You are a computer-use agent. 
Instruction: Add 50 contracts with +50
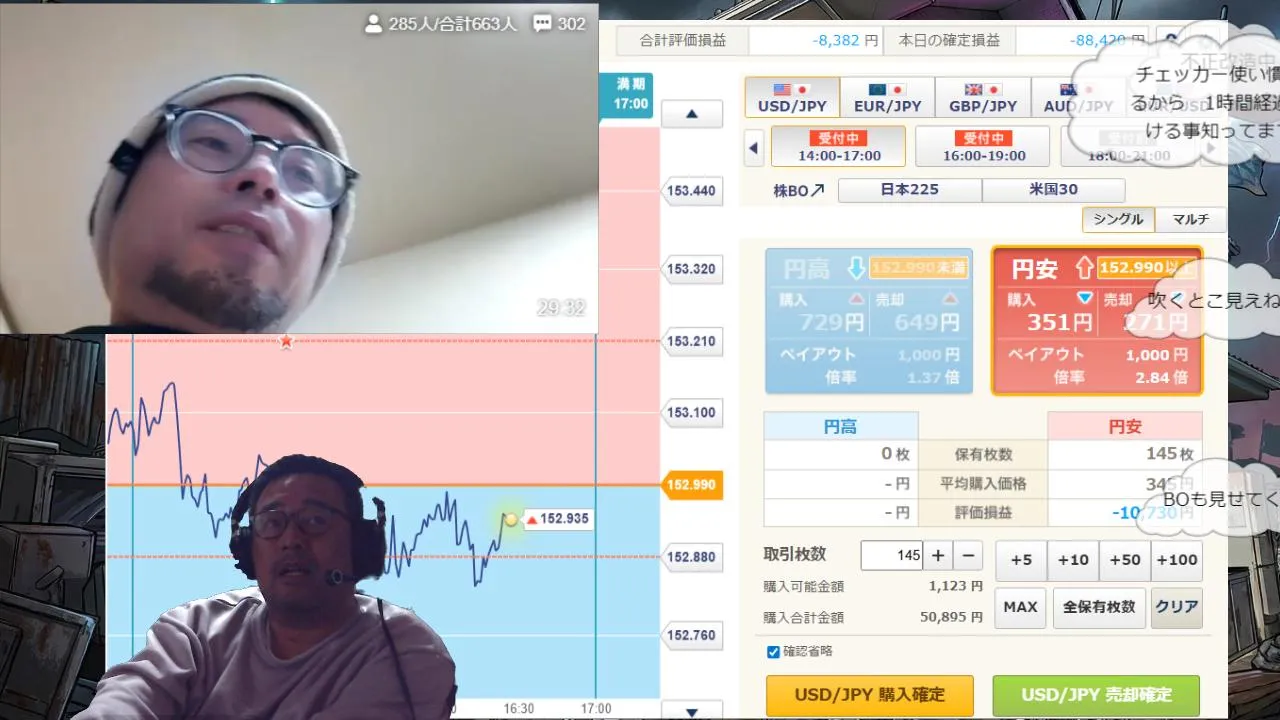pos(1125,560)
